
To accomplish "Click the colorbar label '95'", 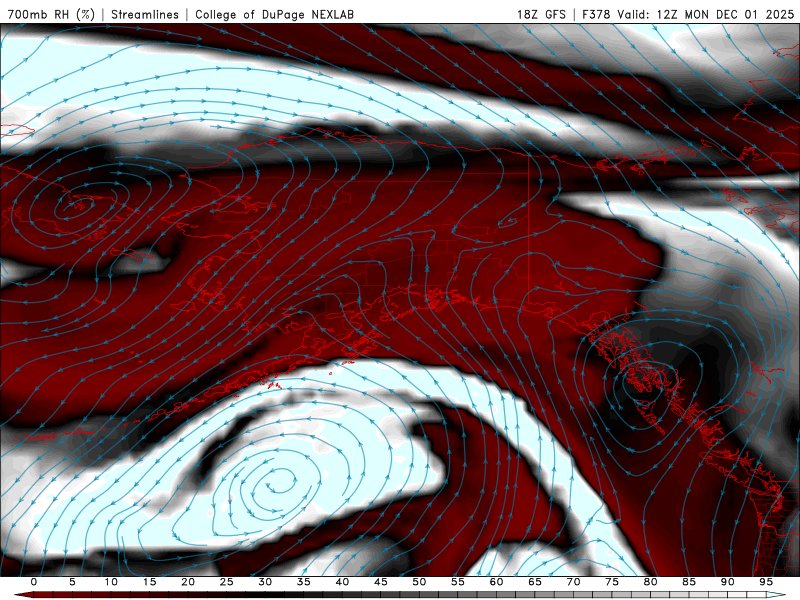I will point(766,582).
